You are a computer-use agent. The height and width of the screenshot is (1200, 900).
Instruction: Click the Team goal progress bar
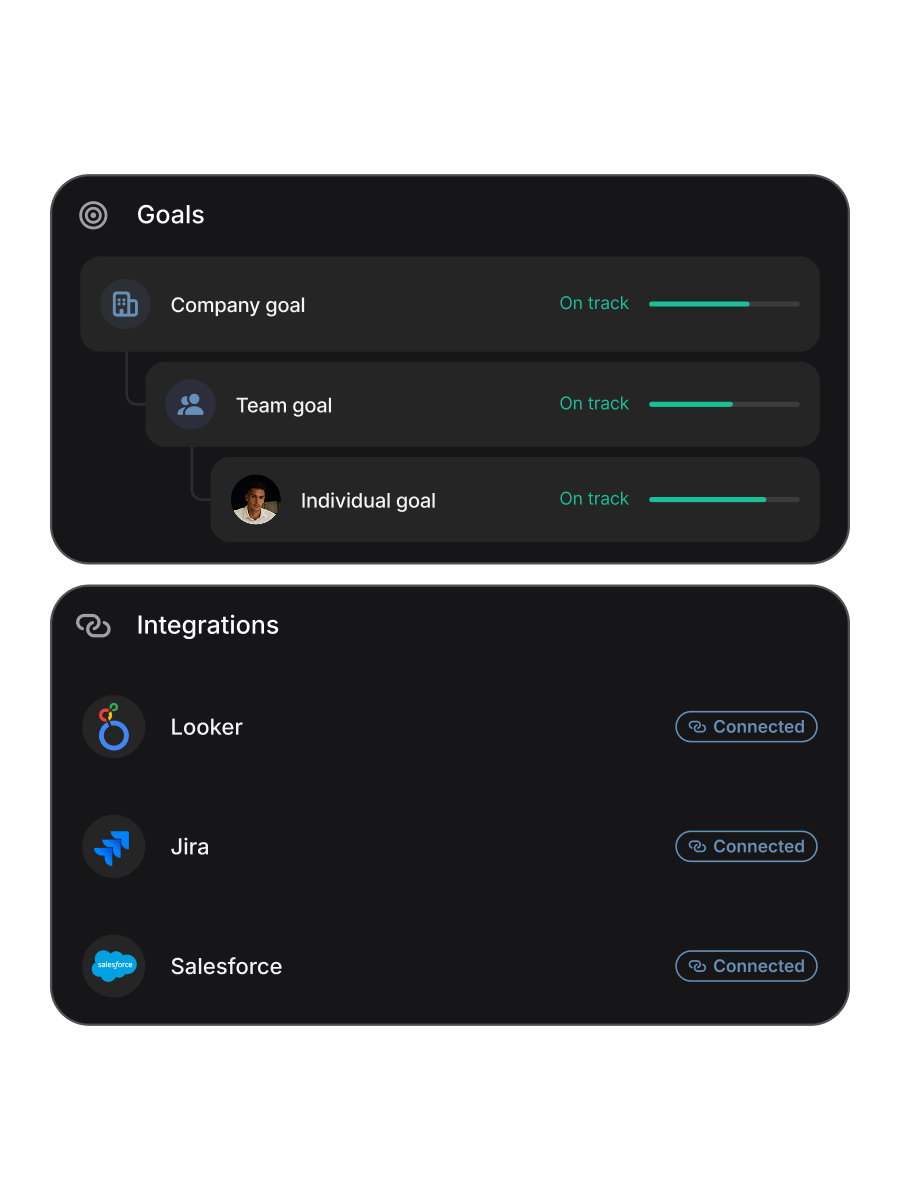point(724,404)
